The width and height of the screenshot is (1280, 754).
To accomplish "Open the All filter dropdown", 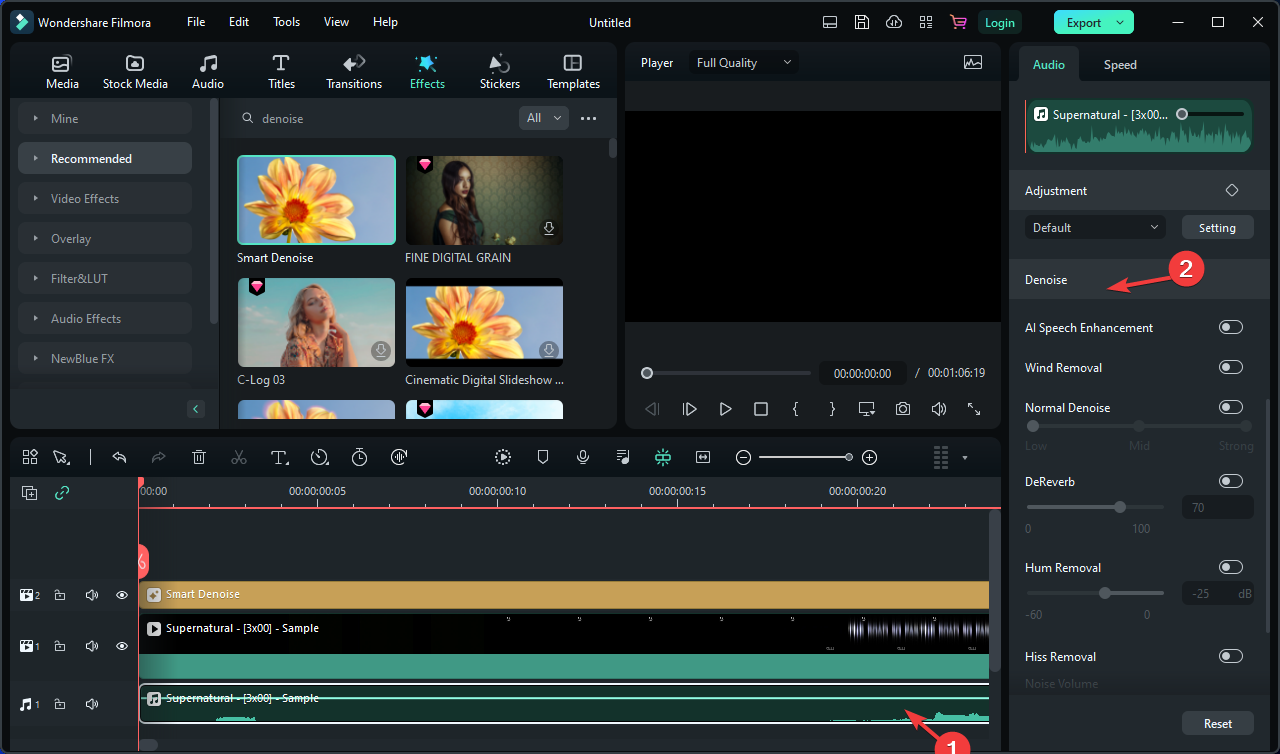I will [x=544, y=118].
